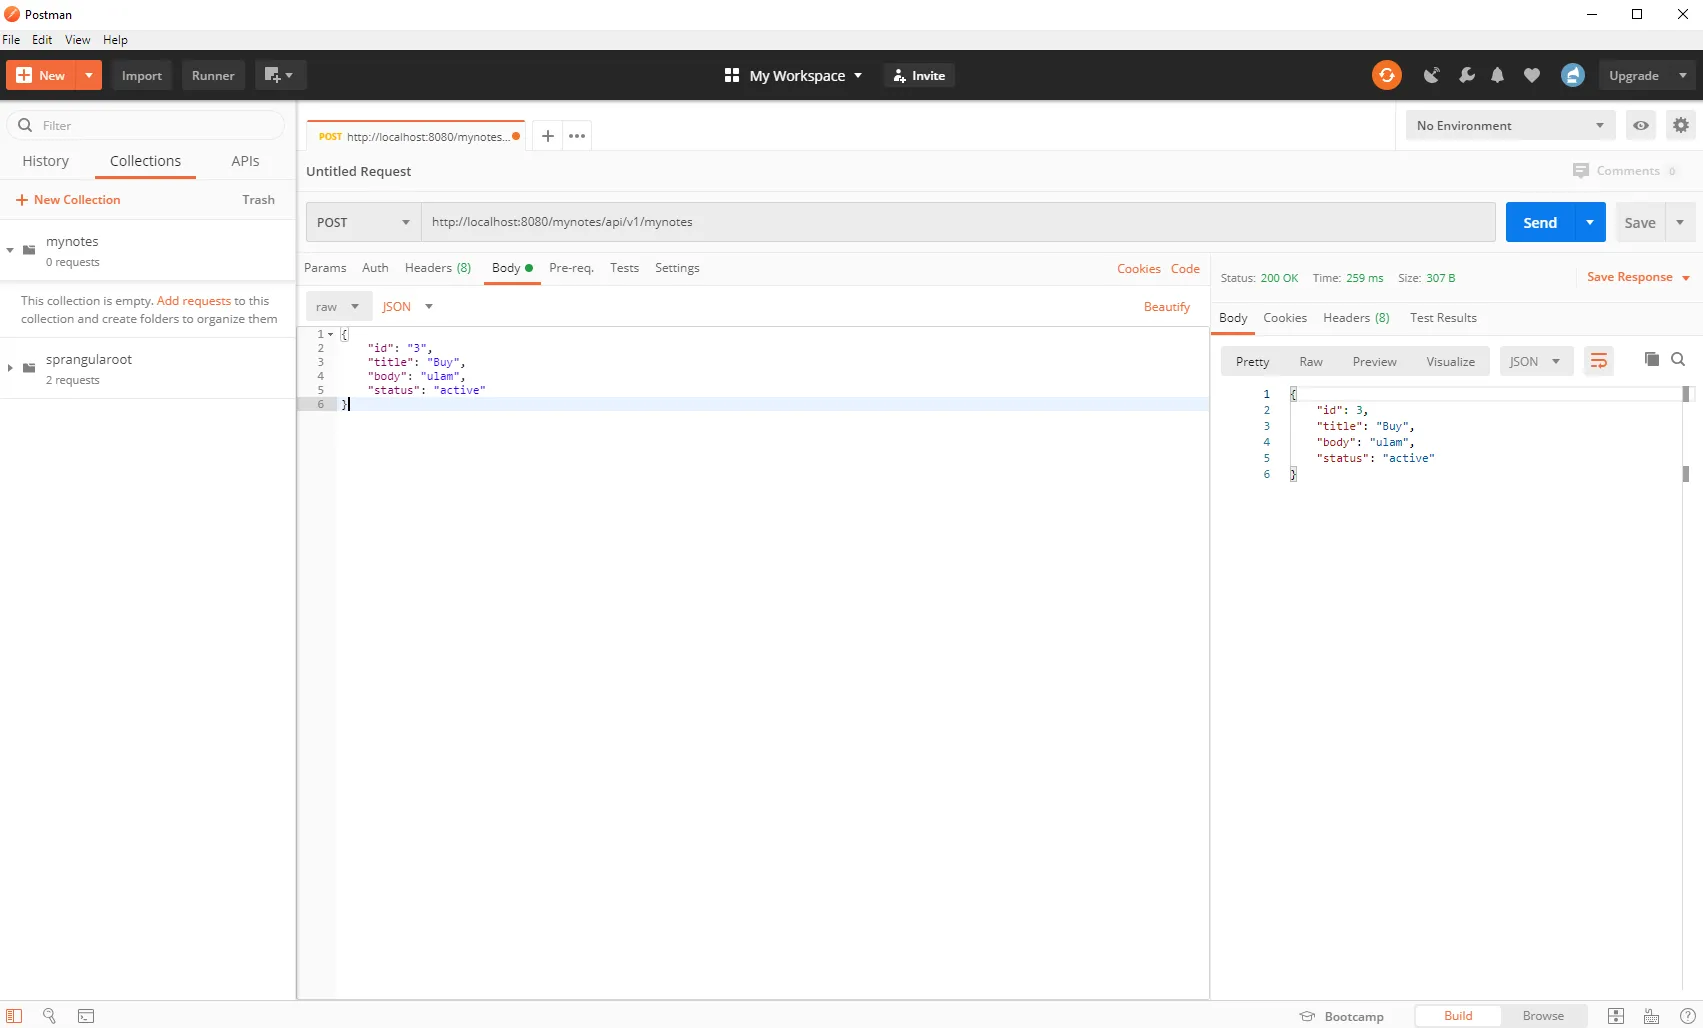Image resolution: width=1703 pixels, height=1028 pixels.
Task: Open the notifications bell
Action: click(x=1497, y=75)
